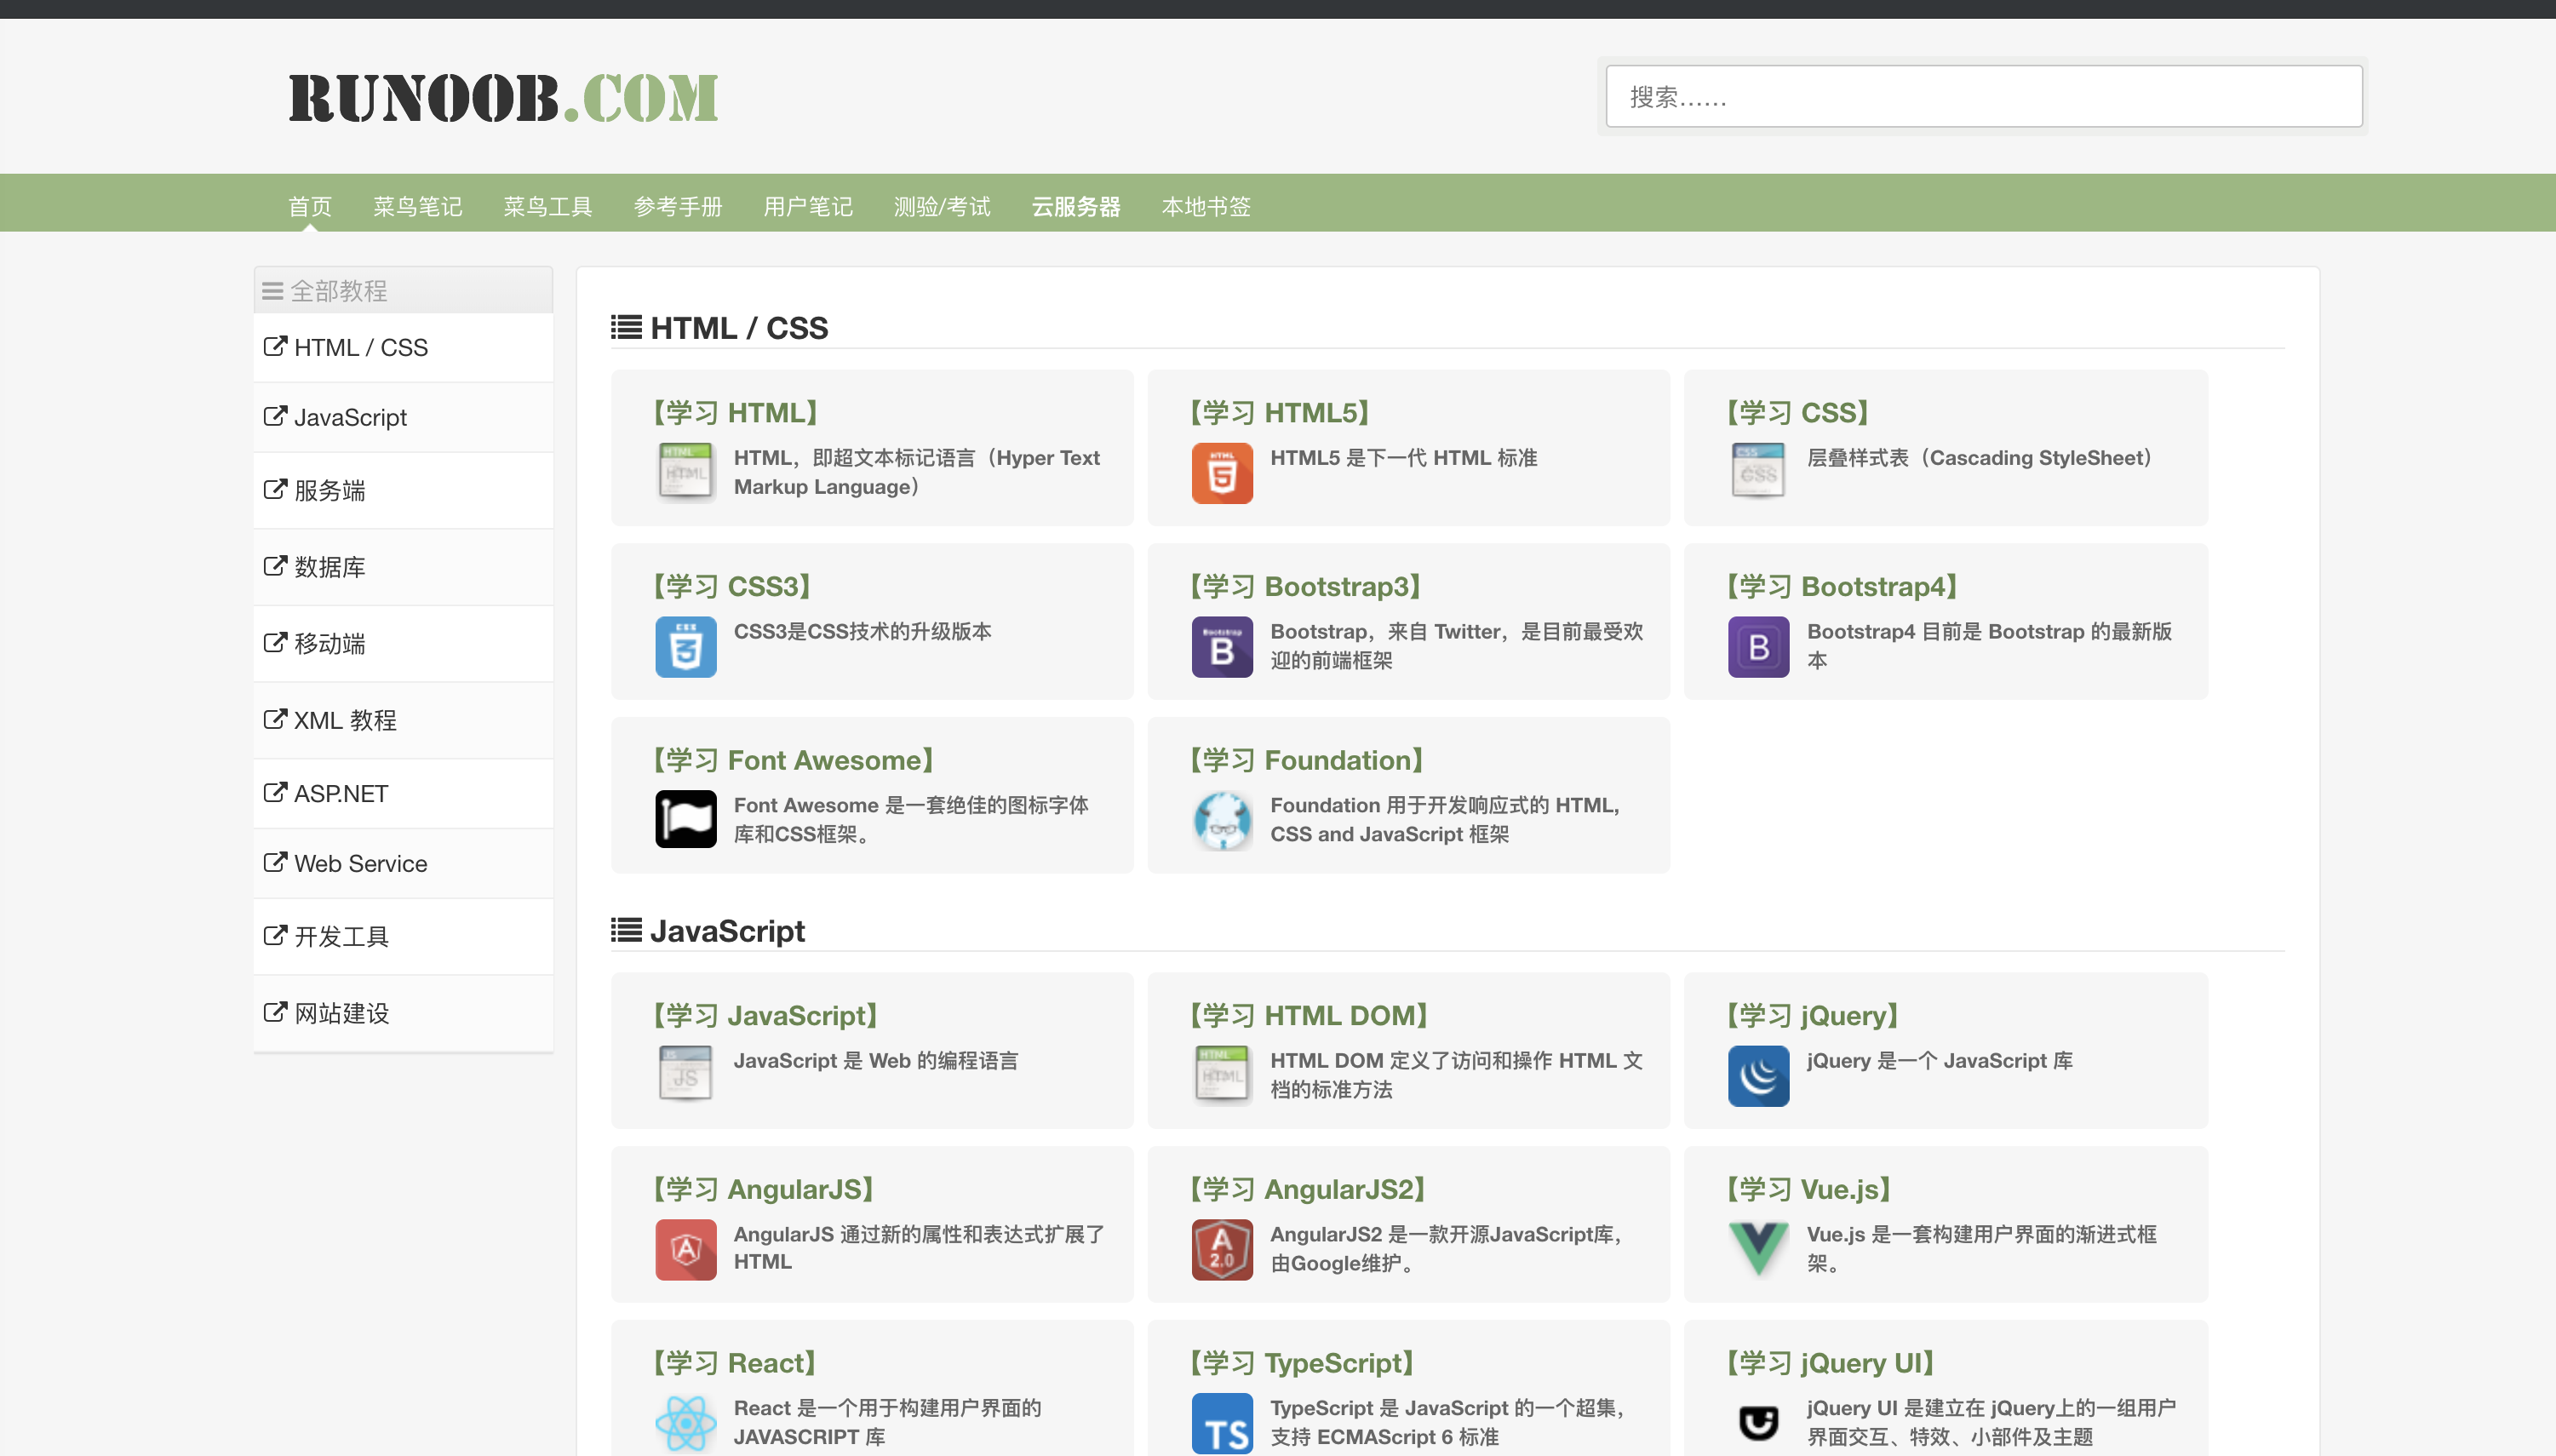Click the blue TypeScript TS icon
This screenshot has width=2556, height=1456.
pos(1221,1423)
